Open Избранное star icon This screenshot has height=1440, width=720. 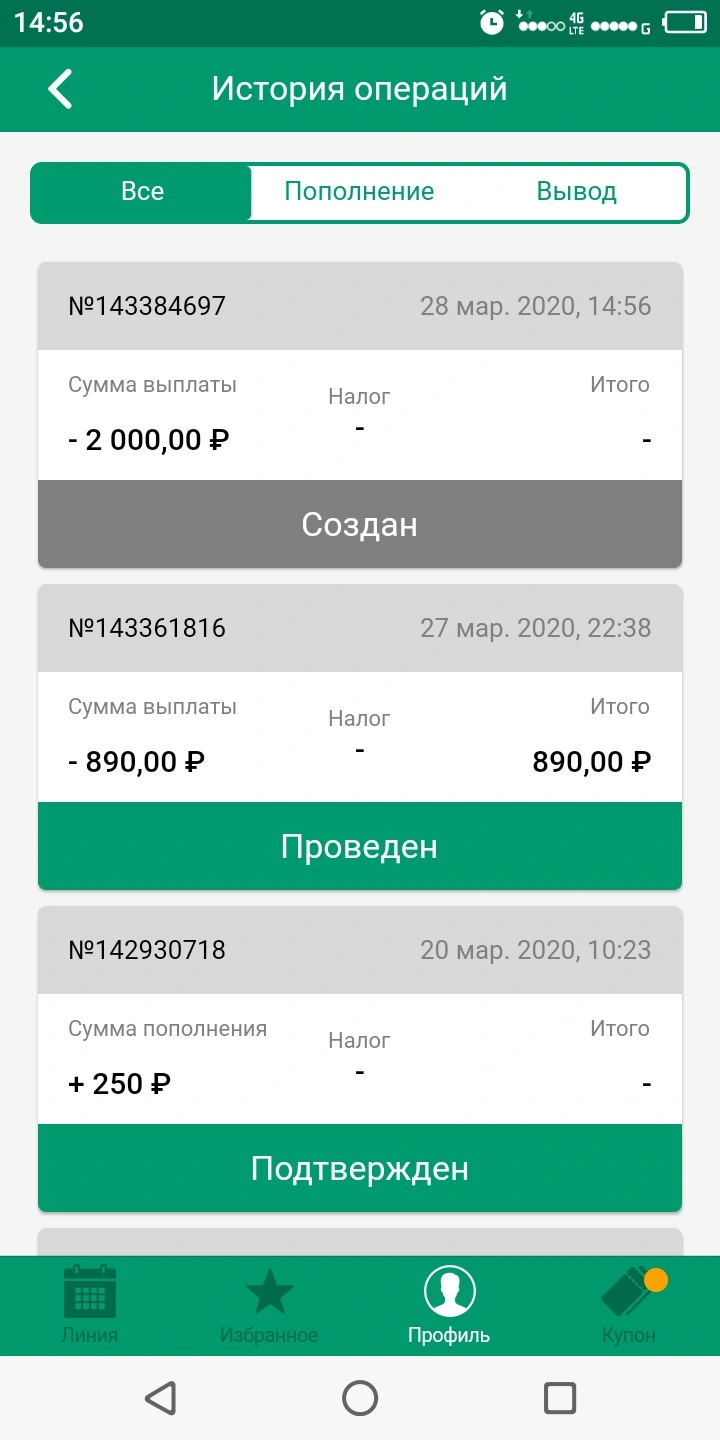point(270,1291)
